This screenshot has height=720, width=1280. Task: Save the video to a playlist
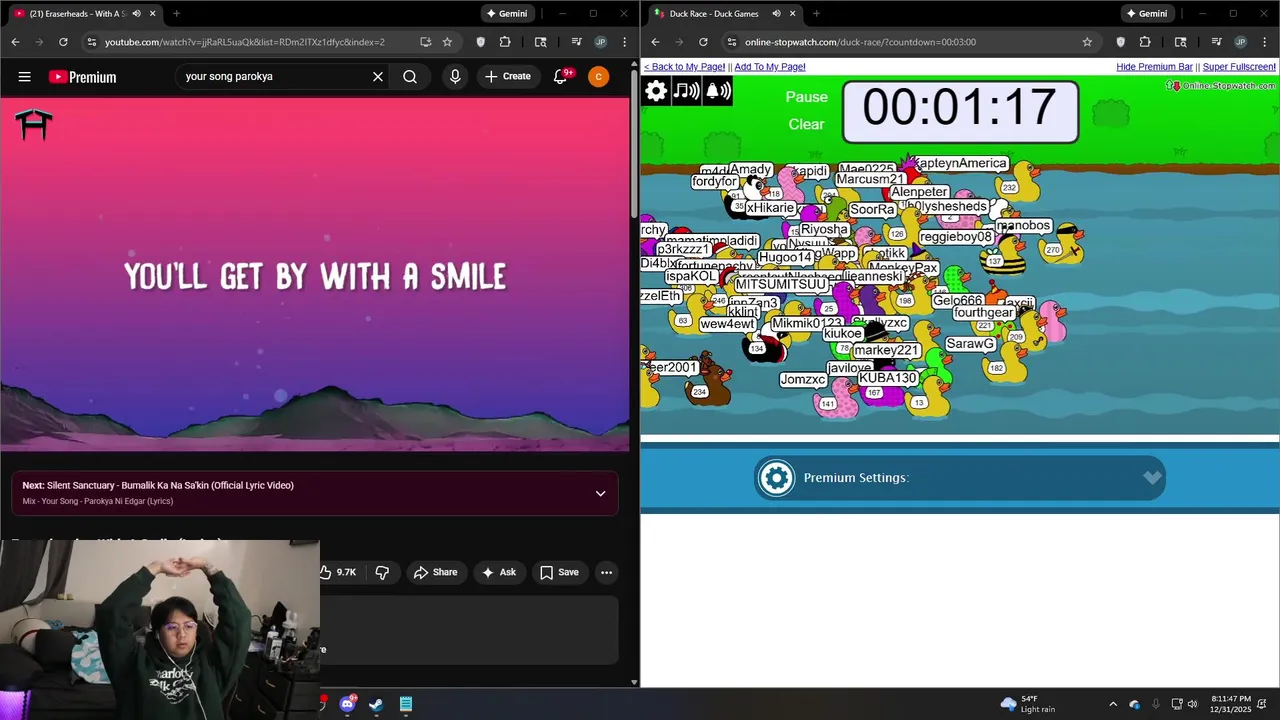pos(559,572)
